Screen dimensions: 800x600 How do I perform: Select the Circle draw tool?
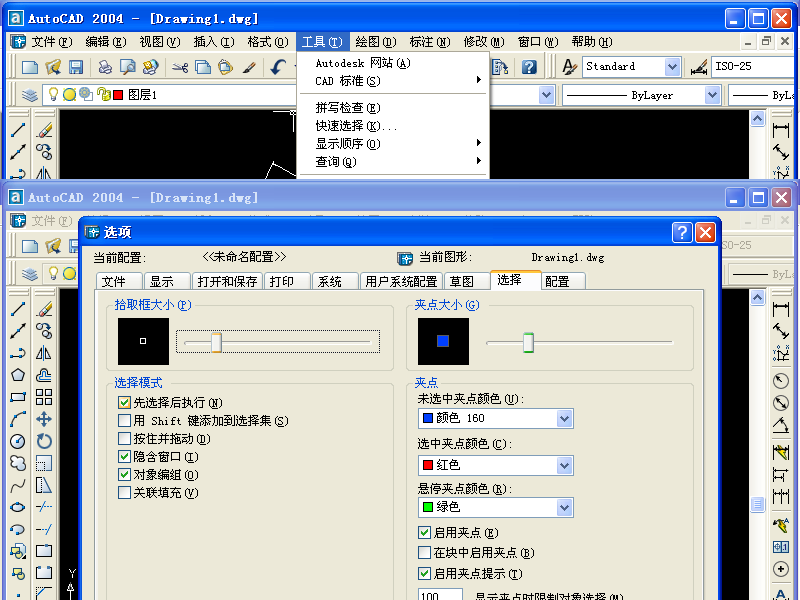(x=18, y=441)
